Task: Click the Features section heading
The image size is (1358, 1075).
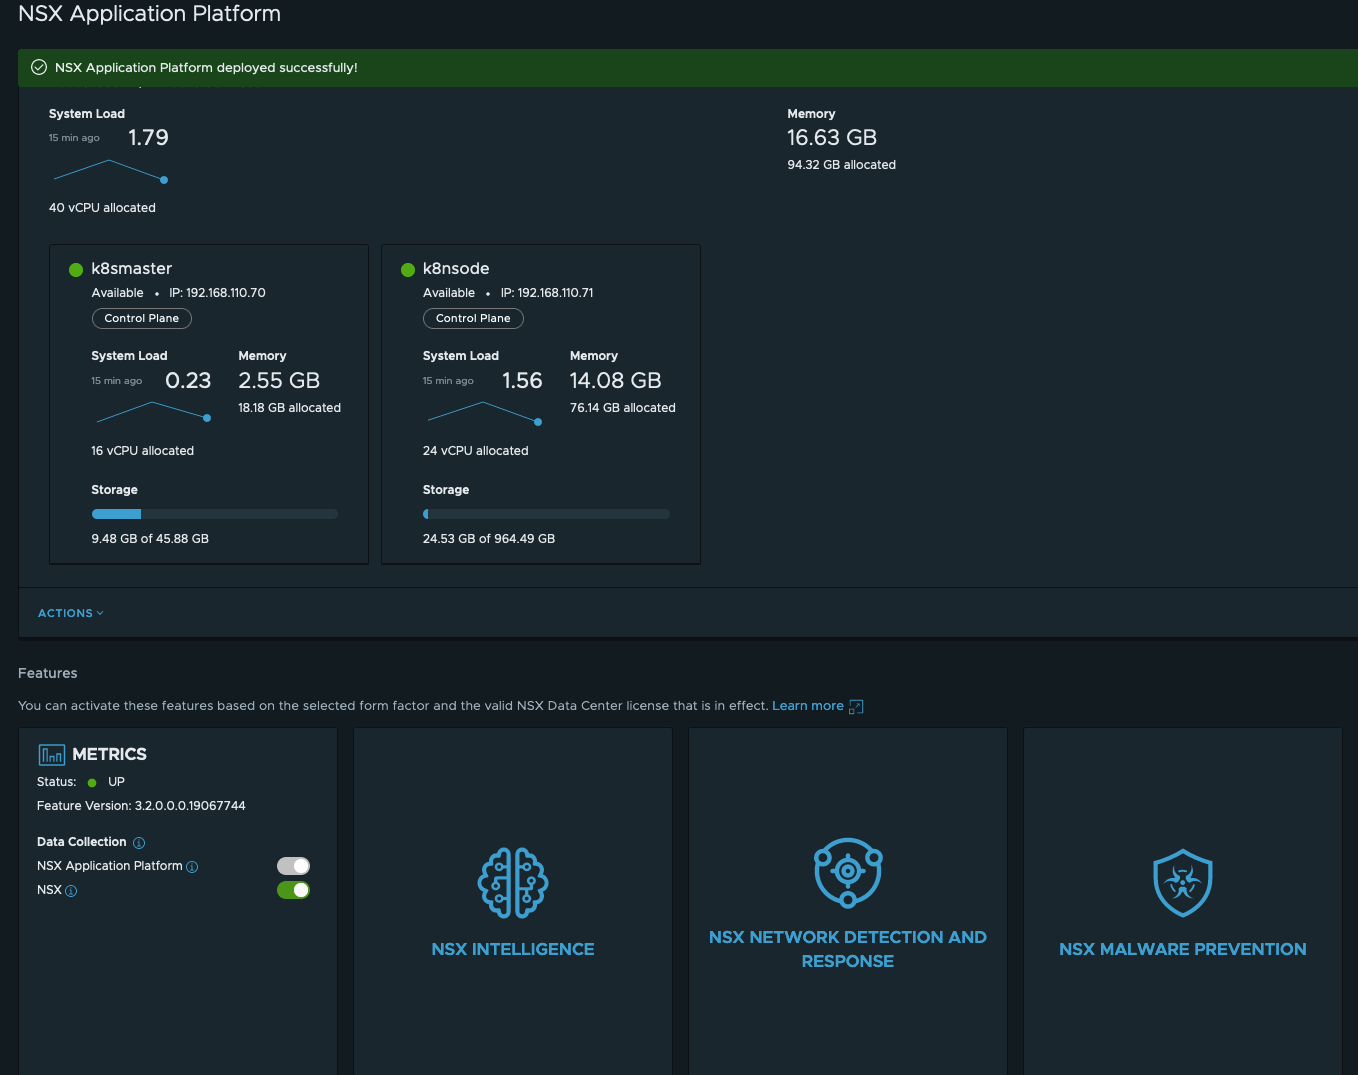Action: (48, 673)
